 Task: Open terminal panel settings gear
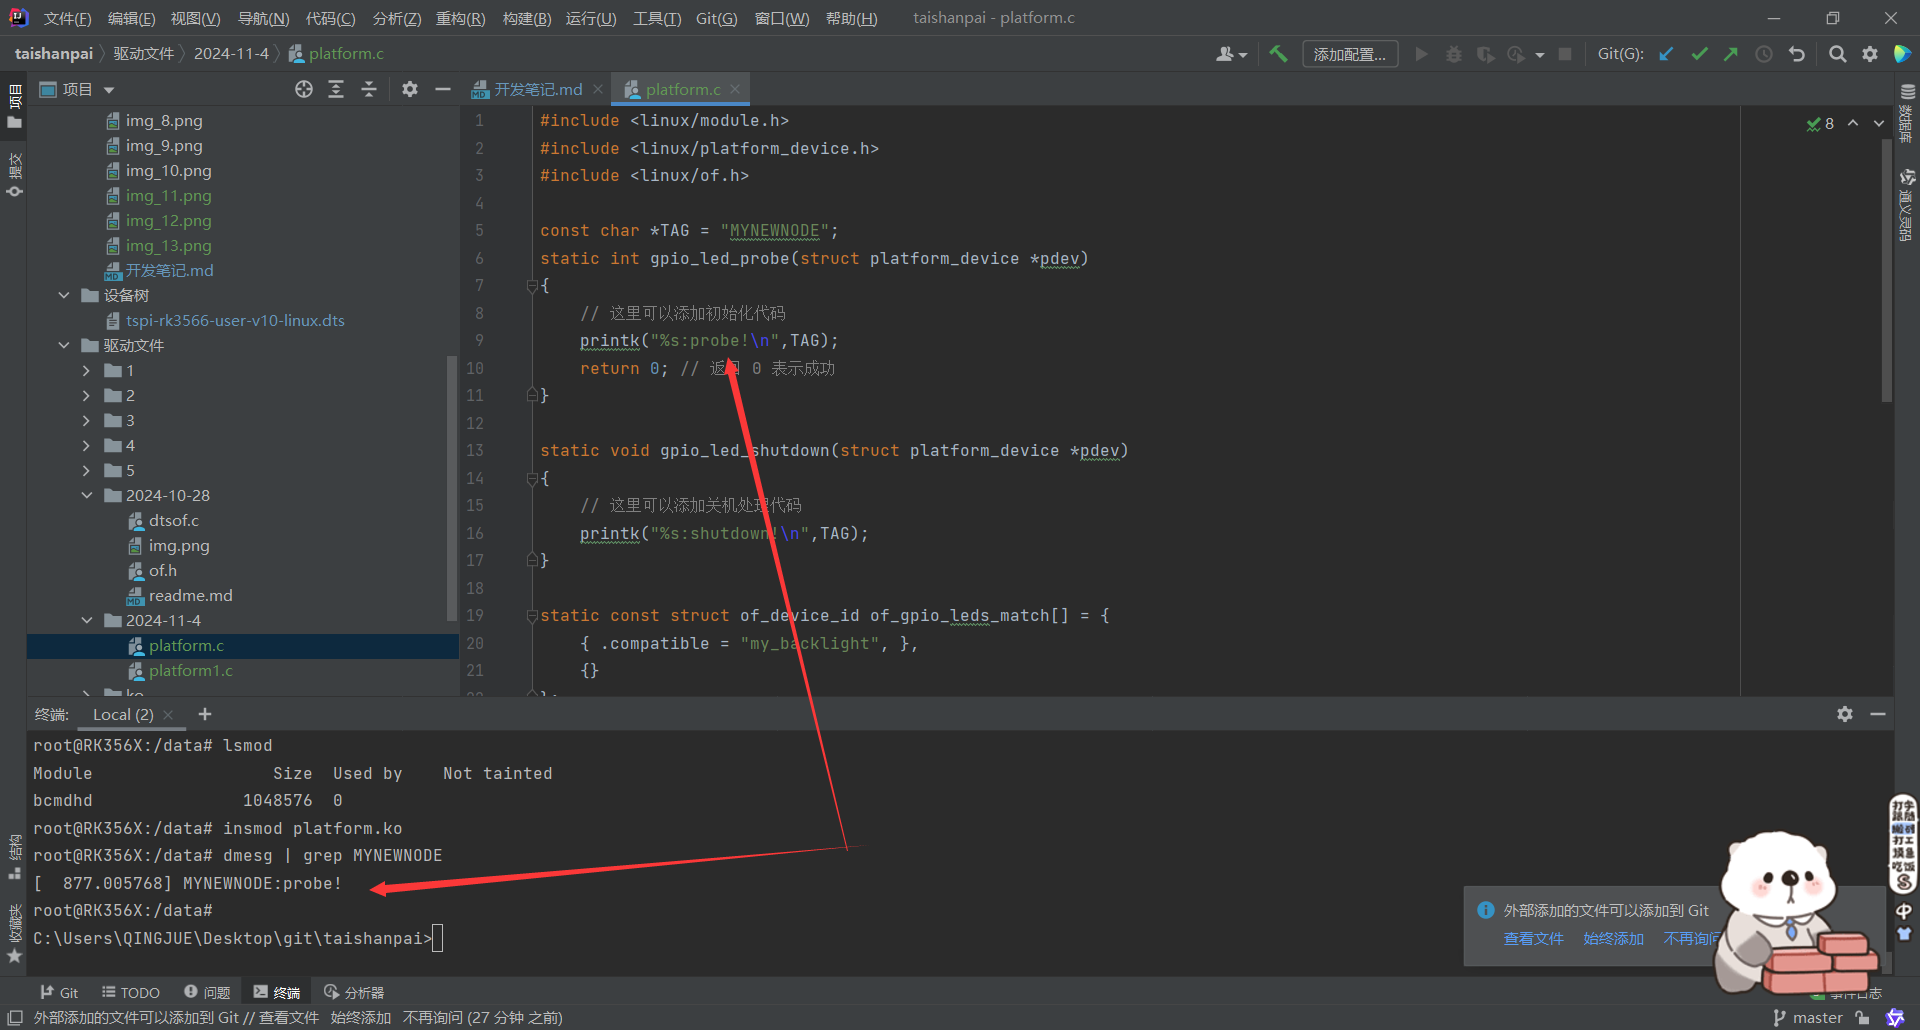1845,714
